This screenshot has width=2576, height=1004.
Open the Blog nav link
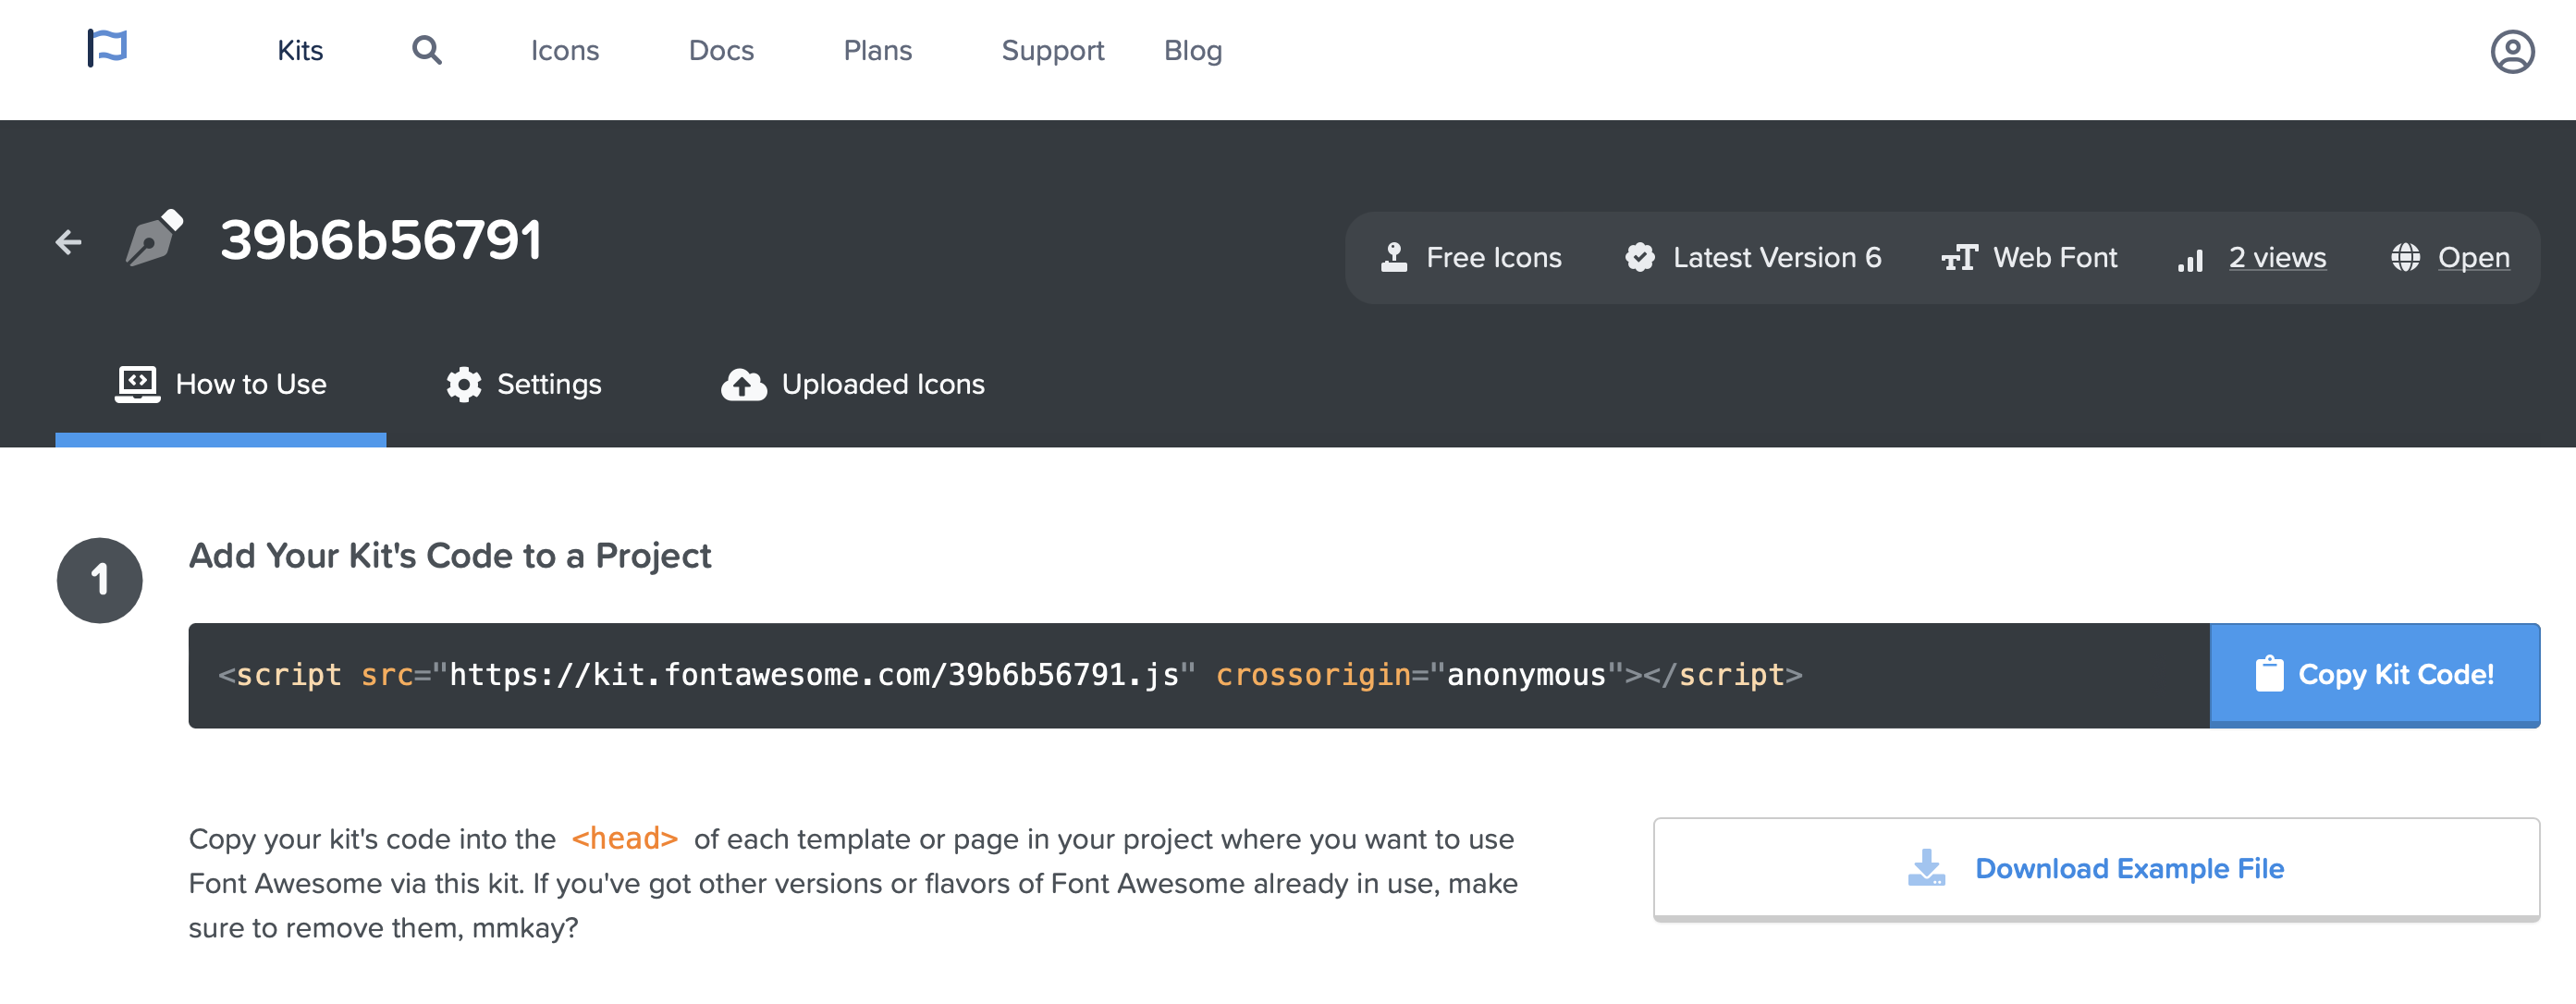click(x=1193, y=50)
